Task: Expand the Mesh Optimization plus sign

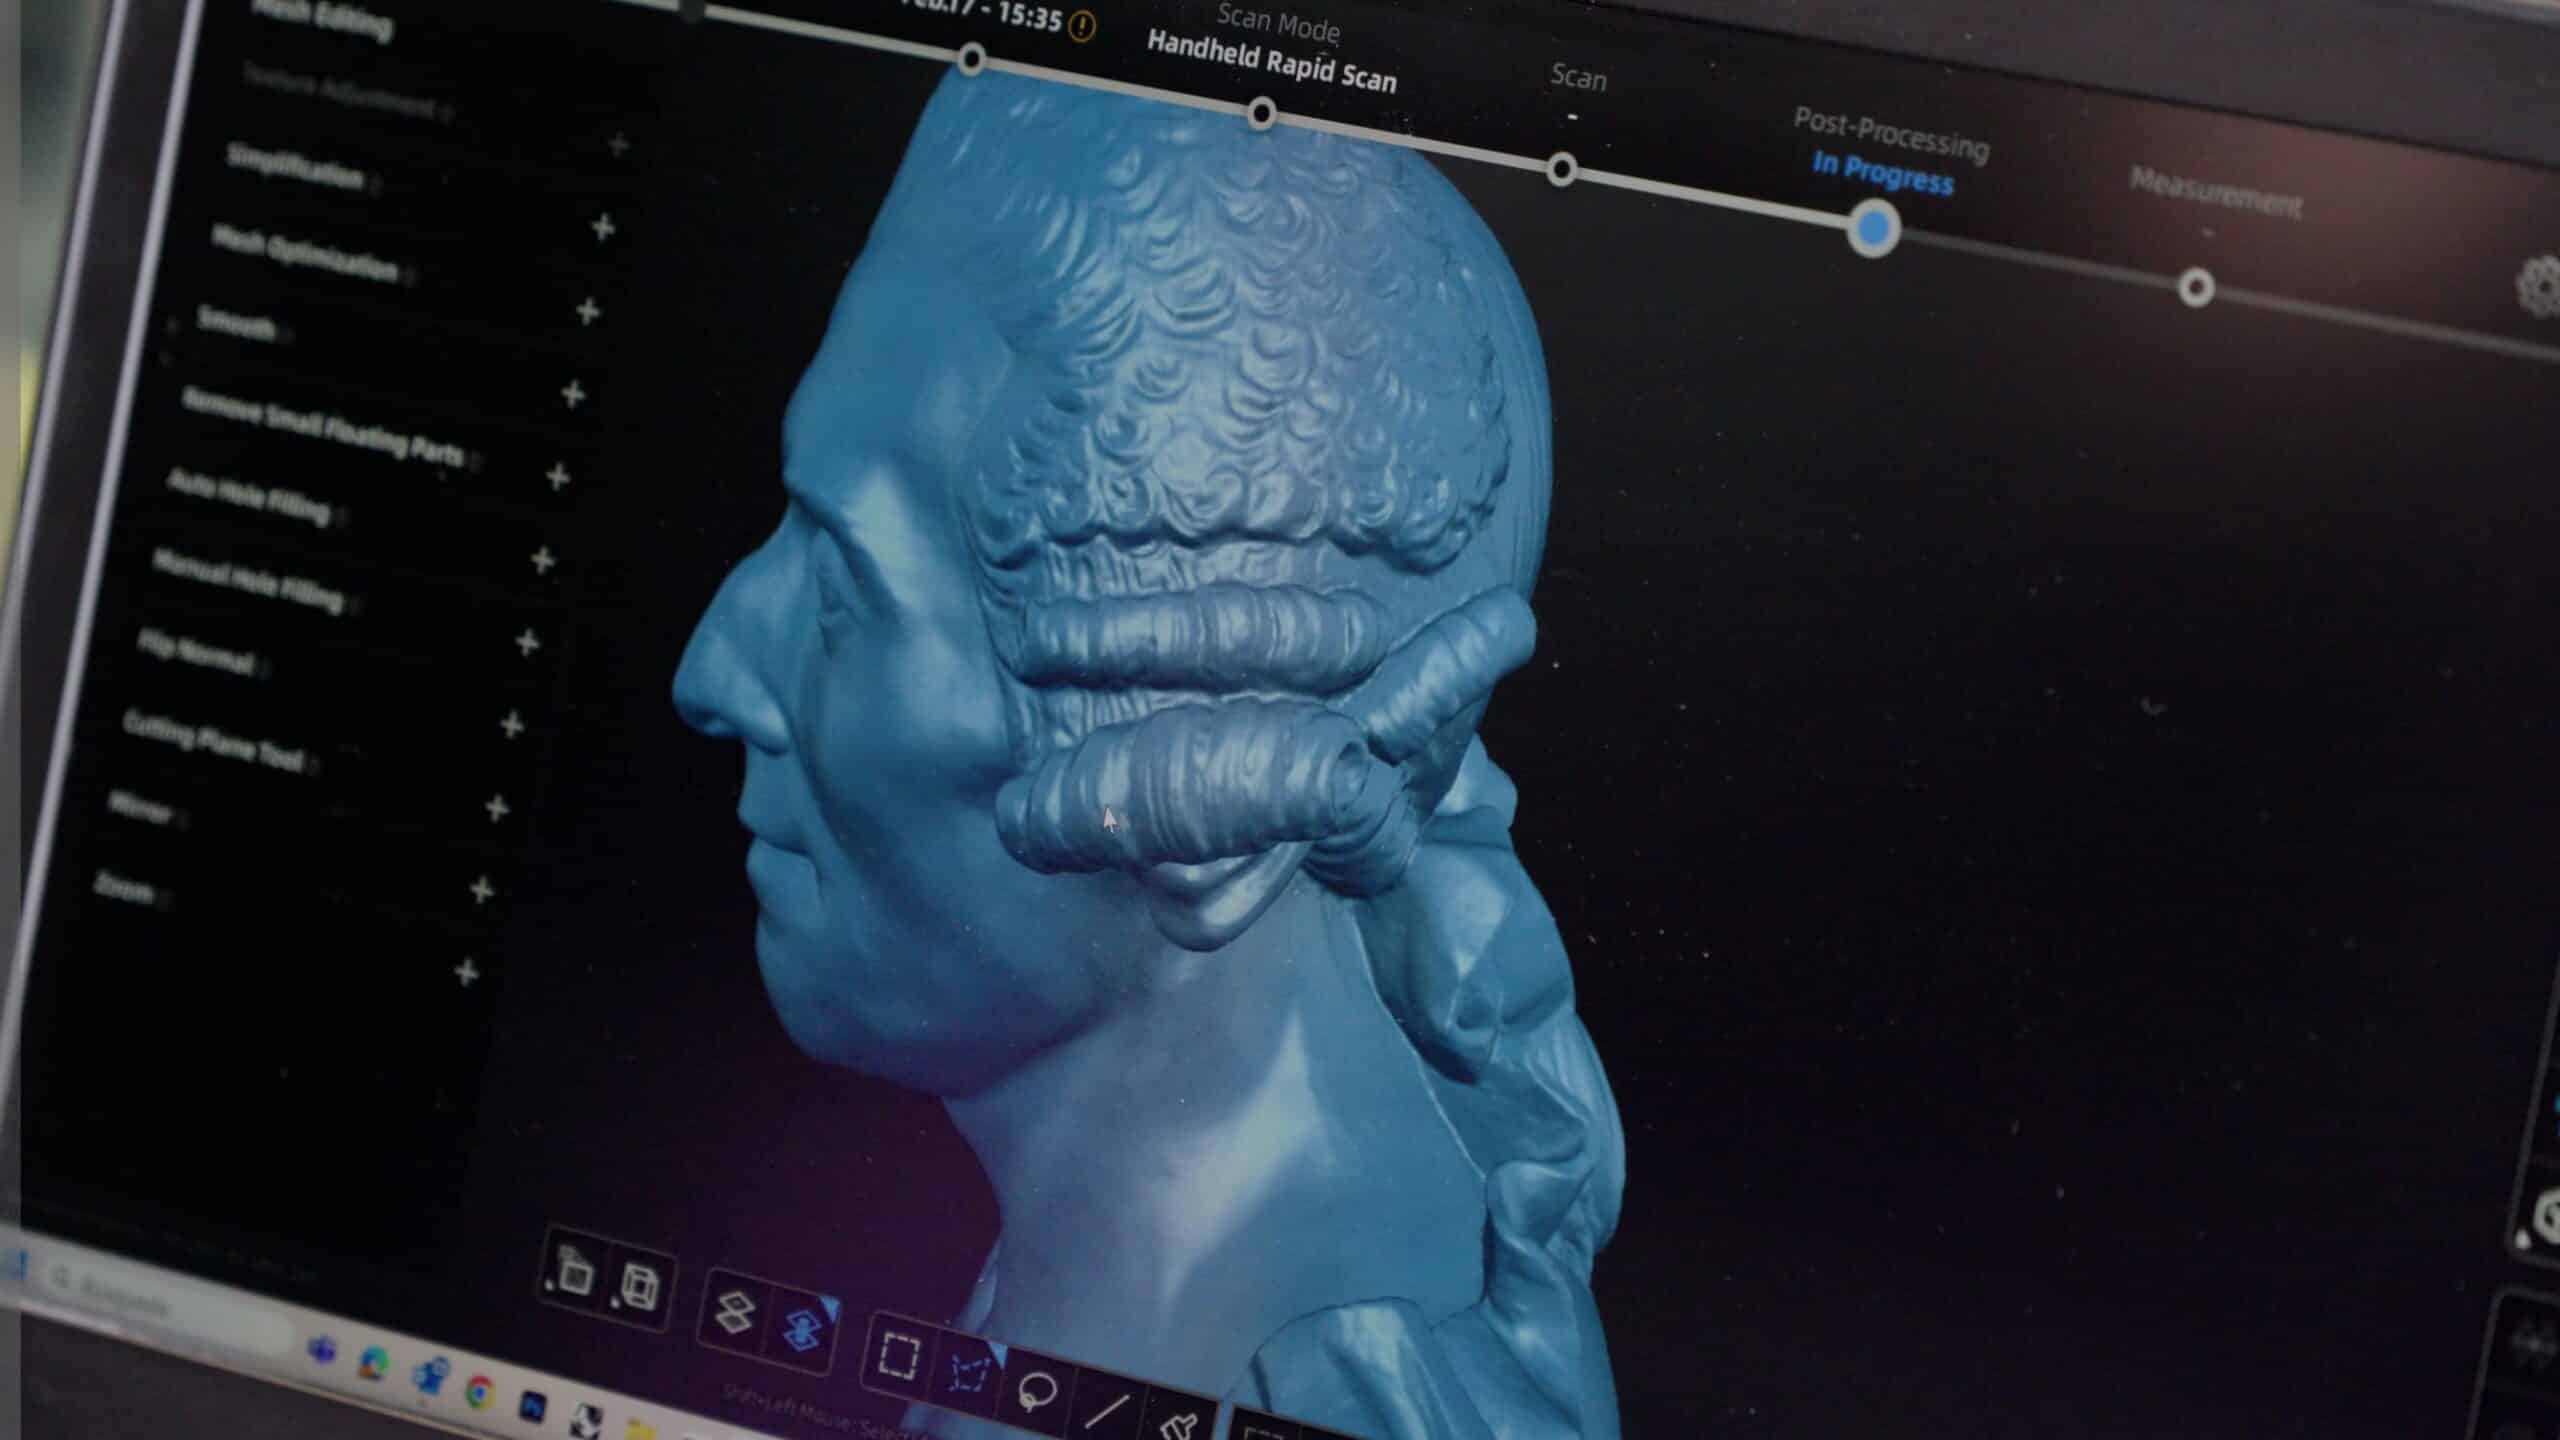Action: (x=588, y=311)
